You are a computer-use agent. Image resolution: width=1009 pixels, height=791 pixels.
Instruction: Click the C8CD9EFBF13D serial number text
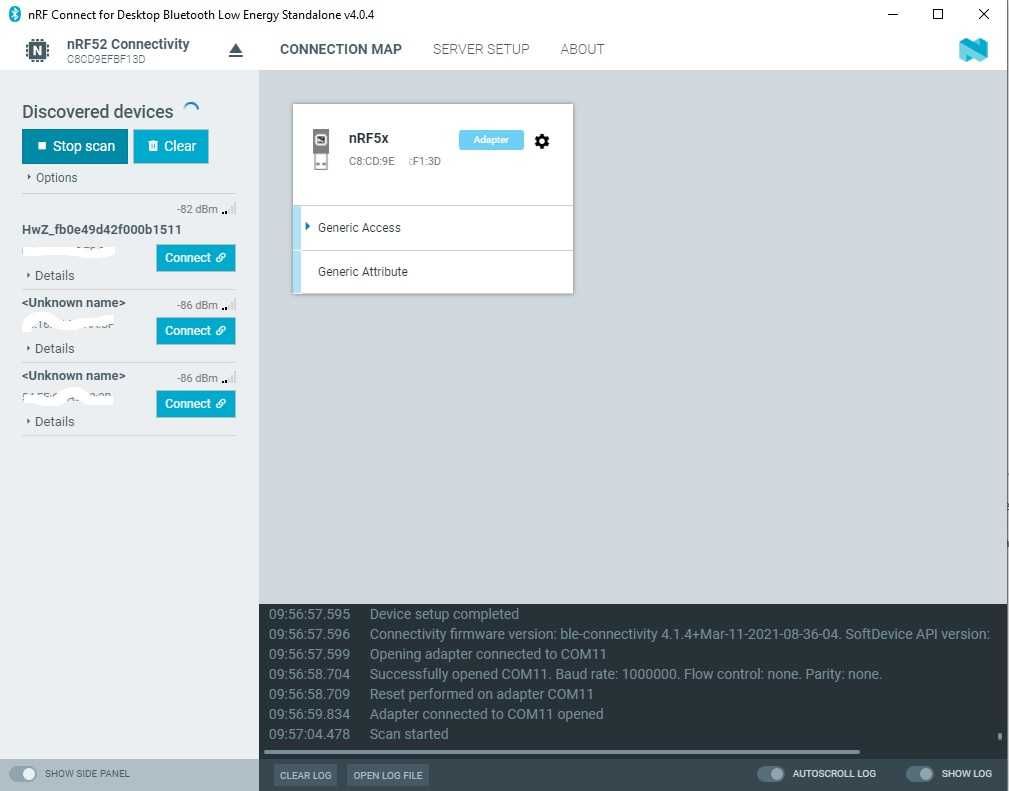[x=106, y=59]
